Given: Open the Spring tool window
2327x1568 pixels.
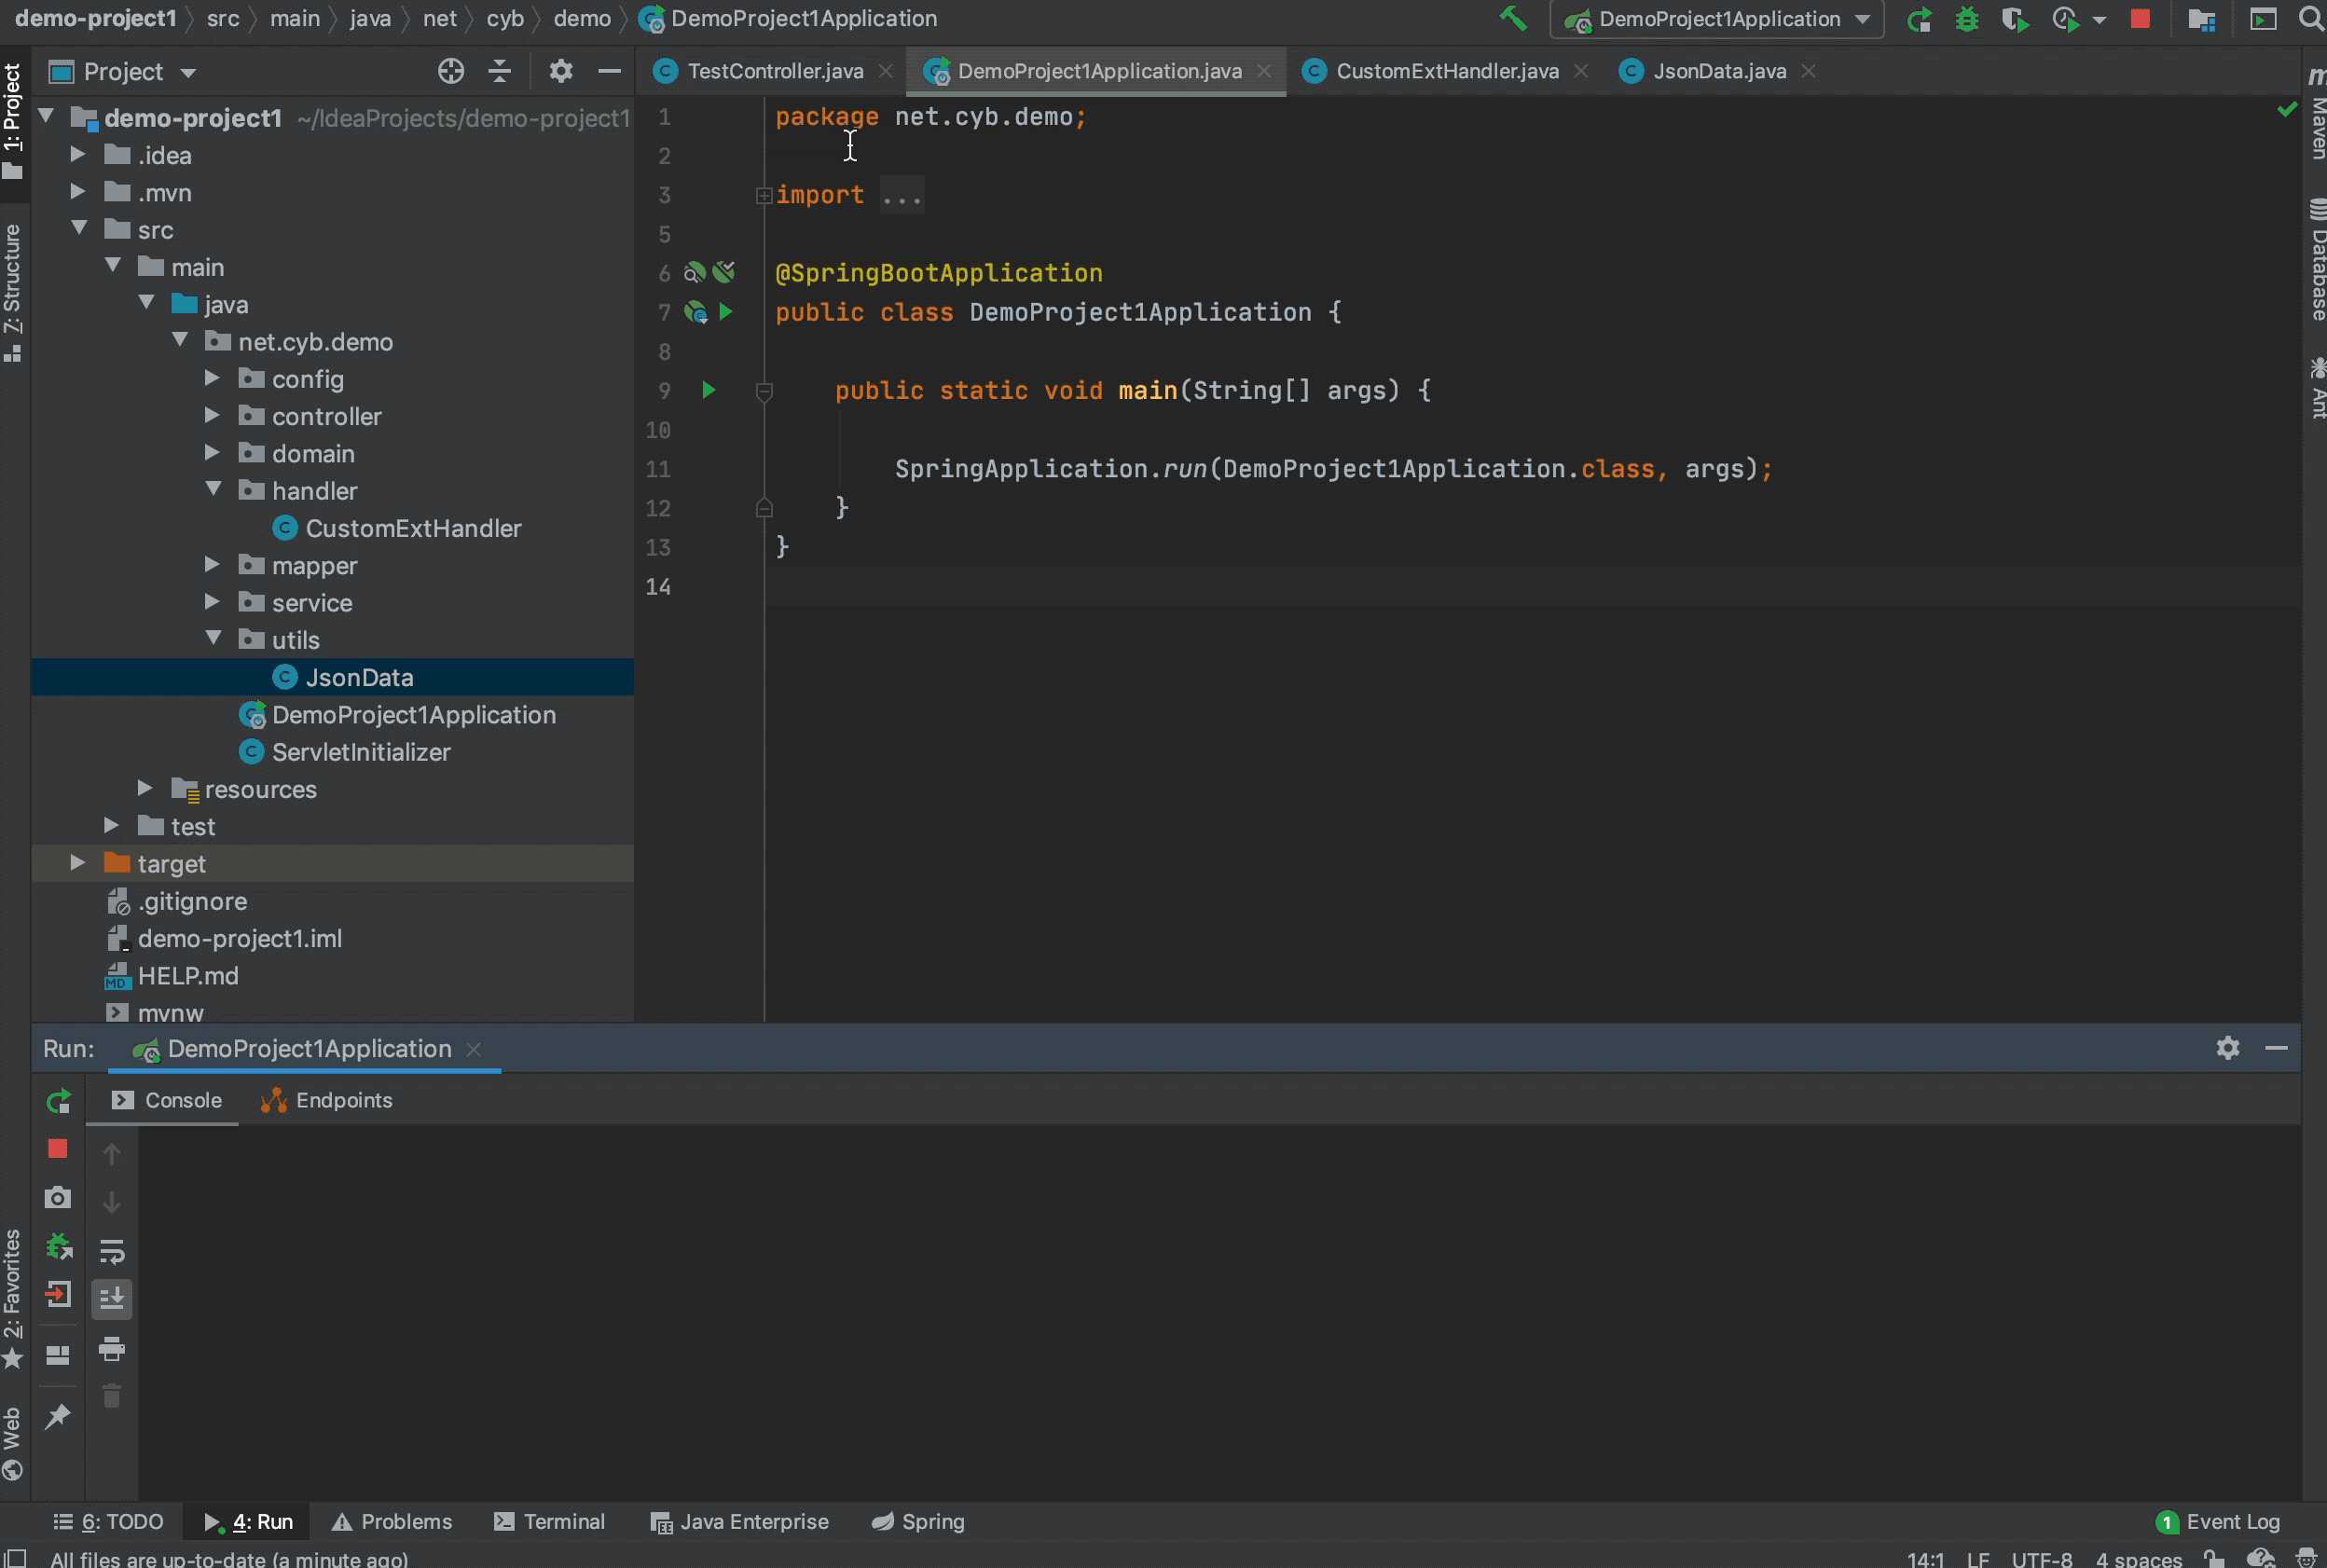Looking at the screenshot, I should coord(918,1521).
